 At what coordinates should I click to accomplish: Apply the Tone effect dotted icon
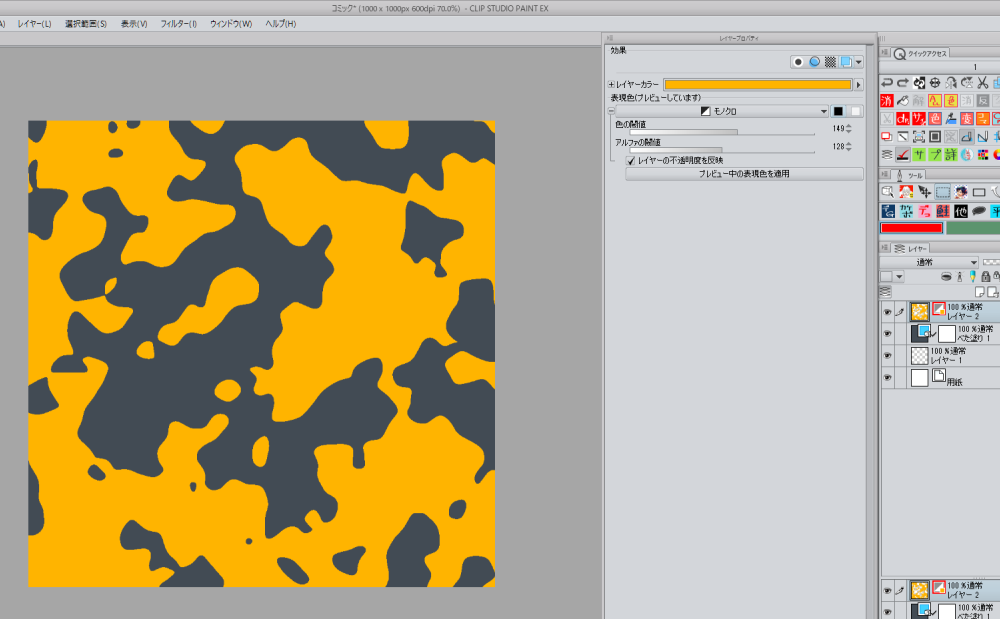coord(830,62)
